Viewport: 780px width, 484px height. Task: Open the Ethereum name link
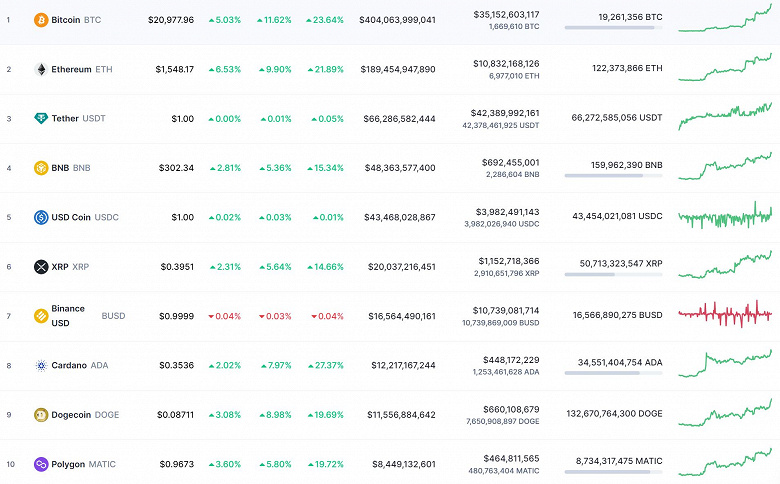click(x=71, y=69)
